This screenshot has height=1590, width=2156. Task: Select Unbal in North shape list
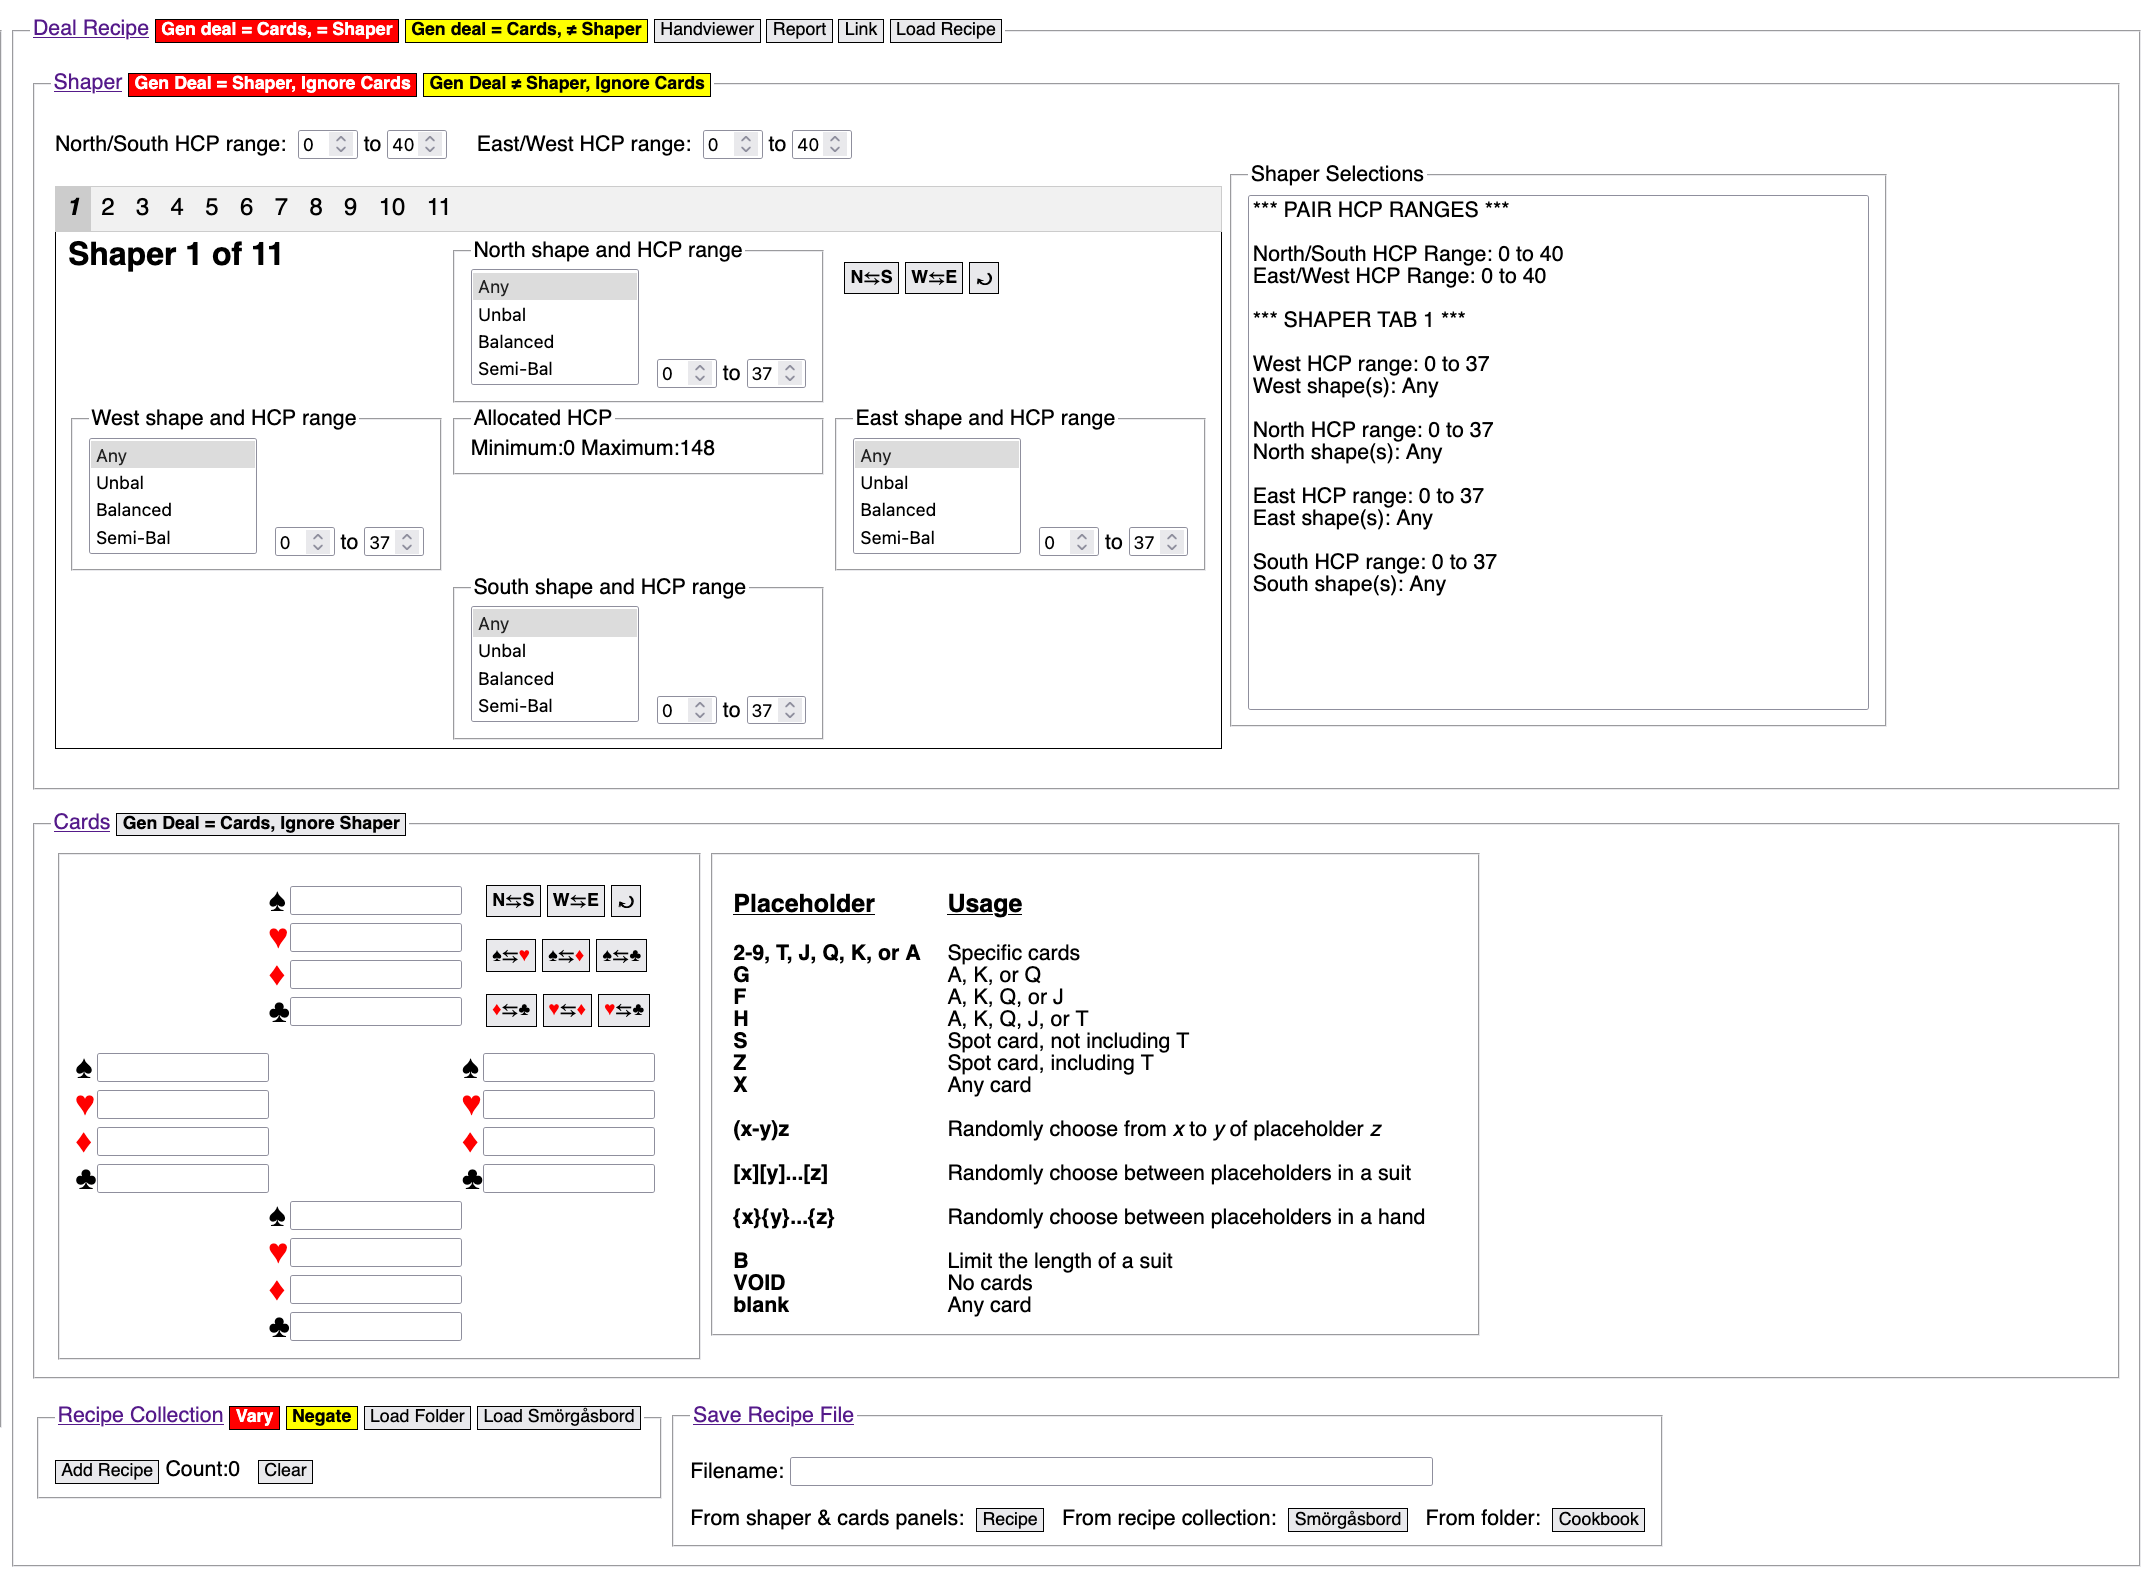[555, 315]
